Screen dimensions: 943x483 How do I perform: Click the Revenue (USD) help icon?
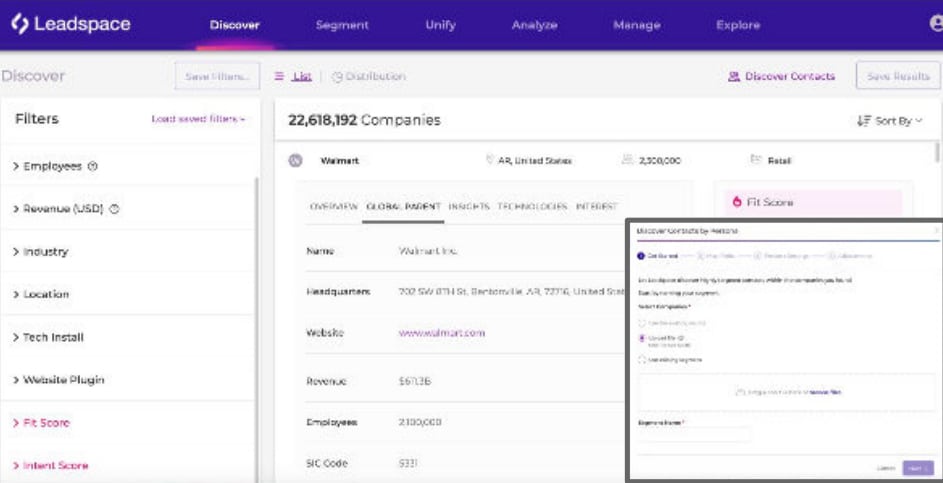click(x=114, y=209)
